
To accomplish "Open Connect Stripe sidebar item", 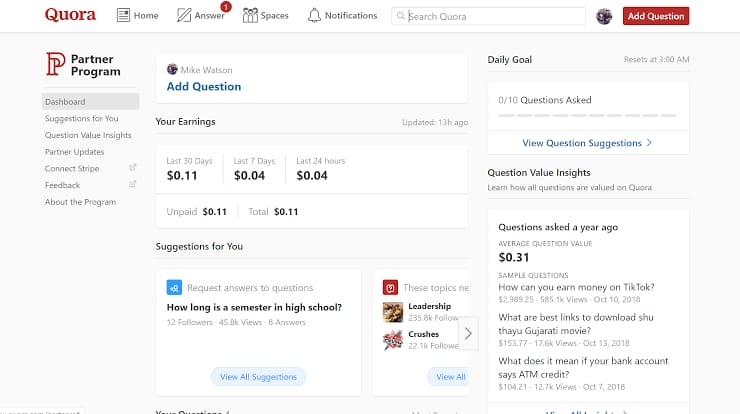I will point(72,169).
